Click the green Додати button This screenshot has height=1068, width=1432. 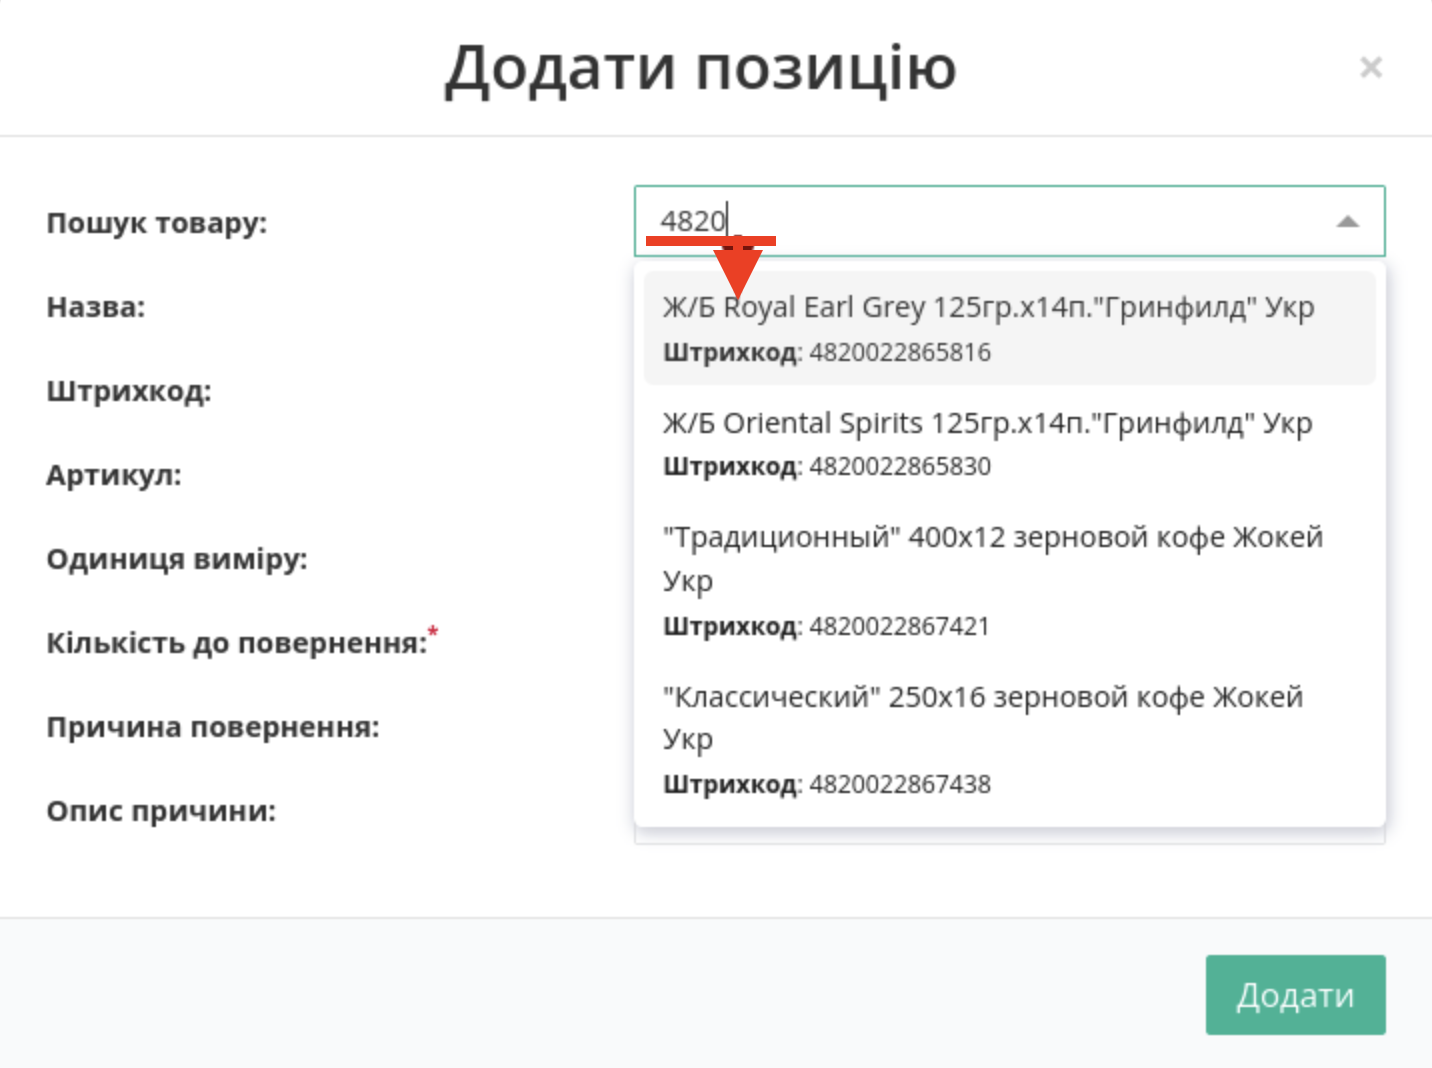point(1295,995)
